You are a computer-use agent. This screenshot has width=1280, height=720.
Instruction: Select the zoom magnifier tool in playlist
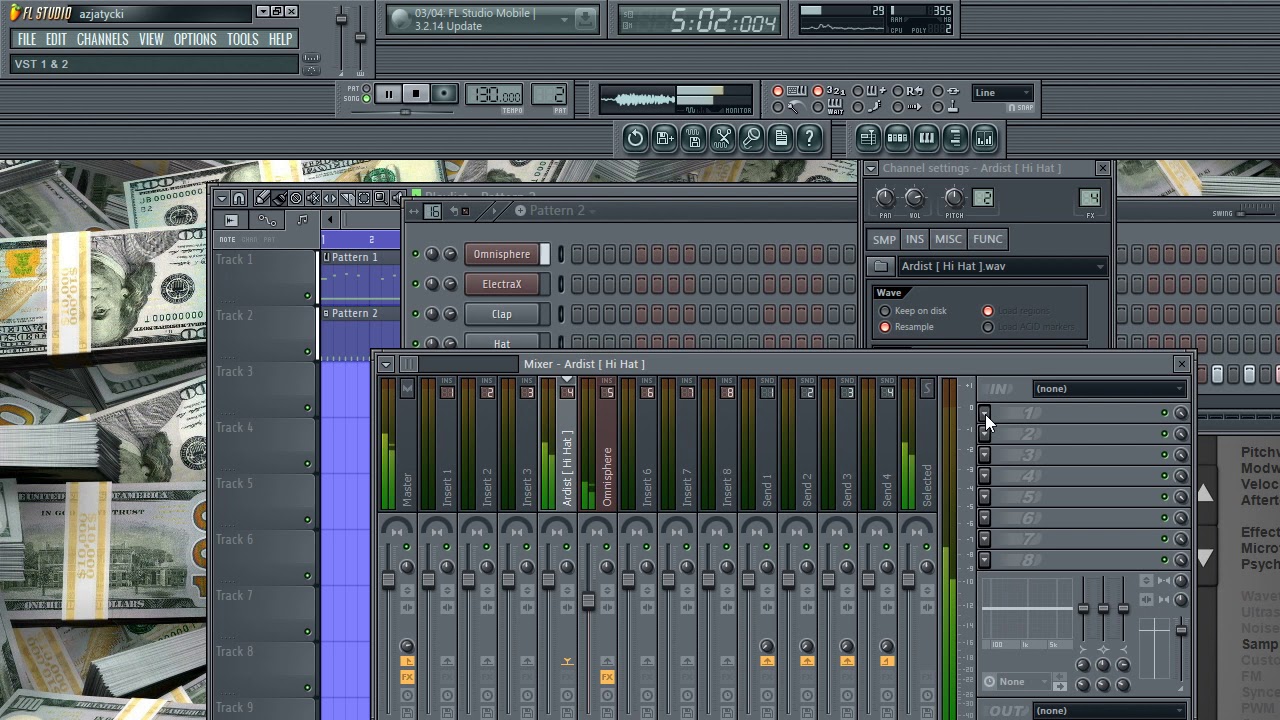click(381, 198)
